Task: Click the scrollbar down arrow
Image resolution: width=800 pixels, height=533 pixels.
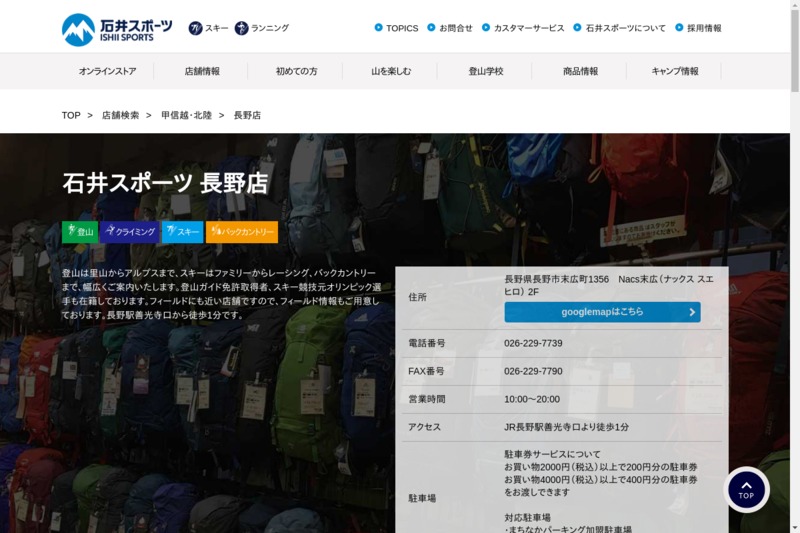Action: pos(795,528)
